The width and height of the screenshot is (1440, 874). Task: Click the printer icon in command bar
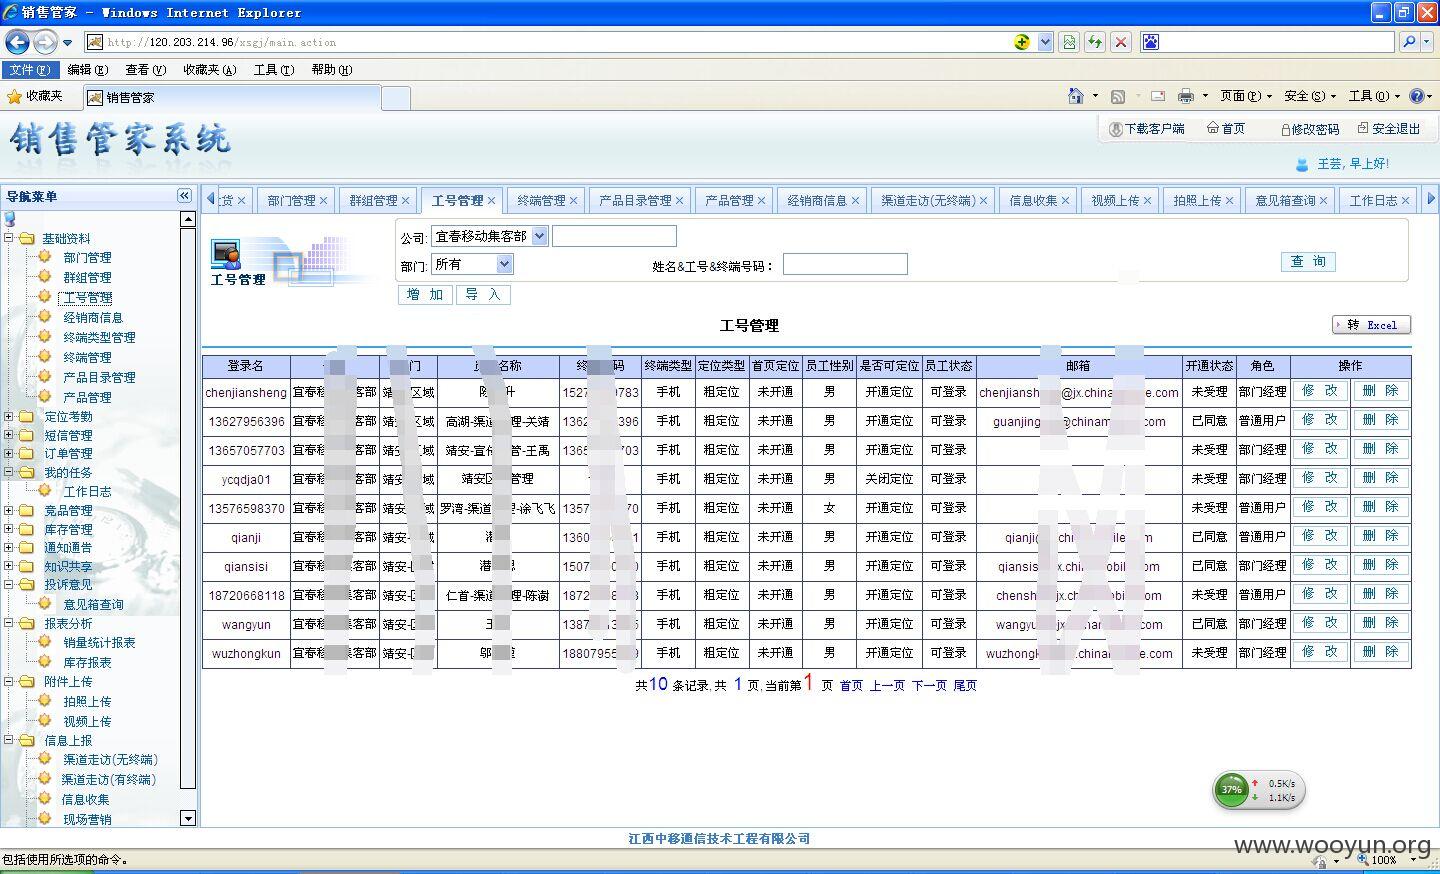(1186, 96)
